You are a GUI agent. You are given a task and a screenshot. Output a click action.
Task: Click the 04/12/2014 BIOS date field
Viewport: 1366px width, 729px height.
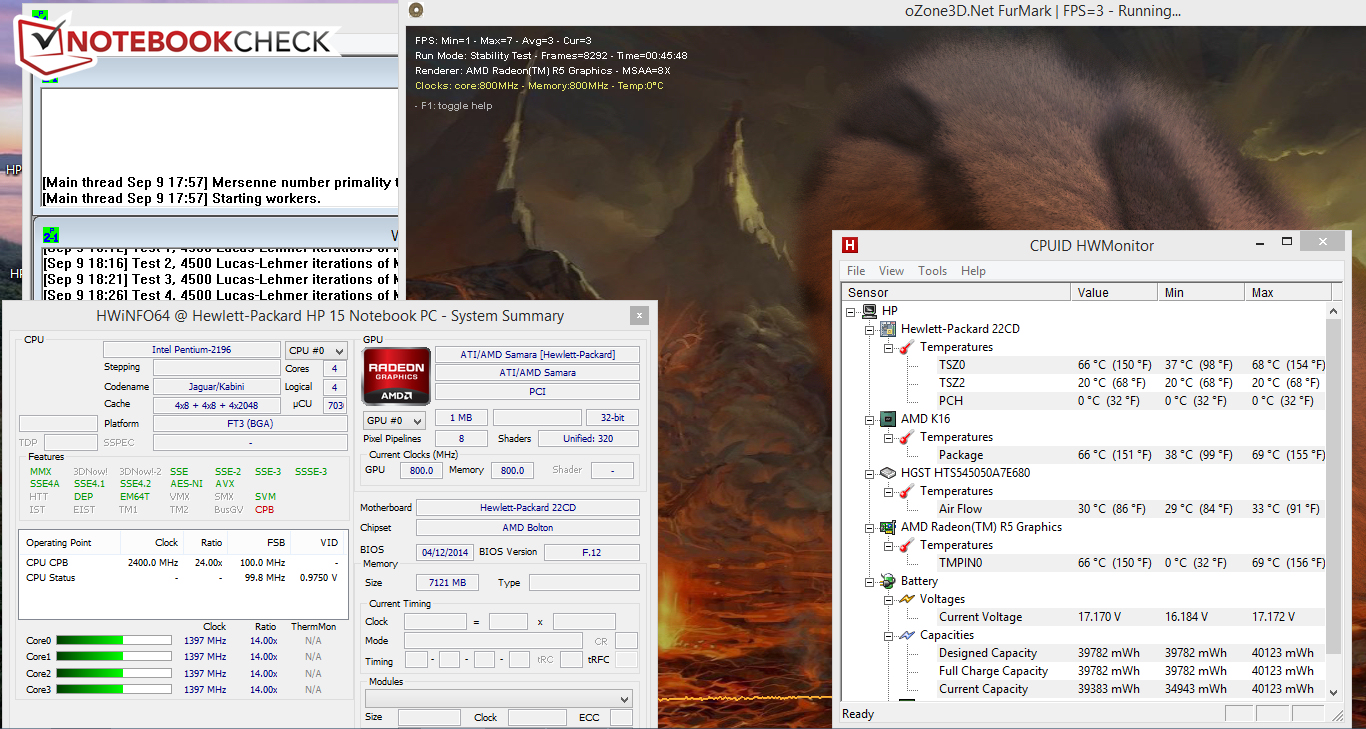[x=445, y=552]
